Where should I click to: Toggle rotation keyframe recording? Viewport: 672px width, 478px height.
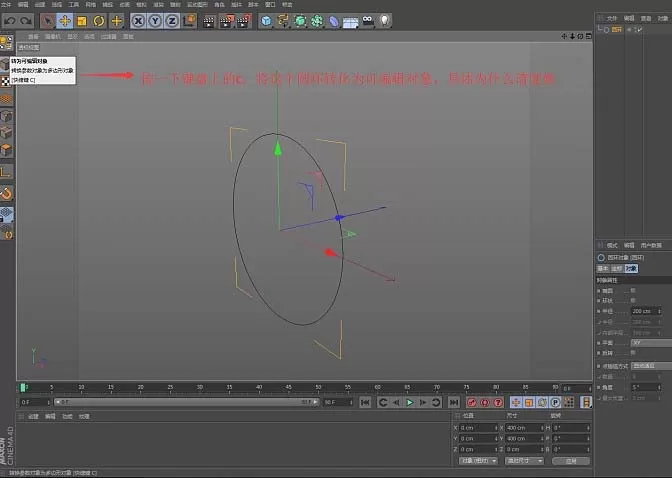[x=542, y=402]
